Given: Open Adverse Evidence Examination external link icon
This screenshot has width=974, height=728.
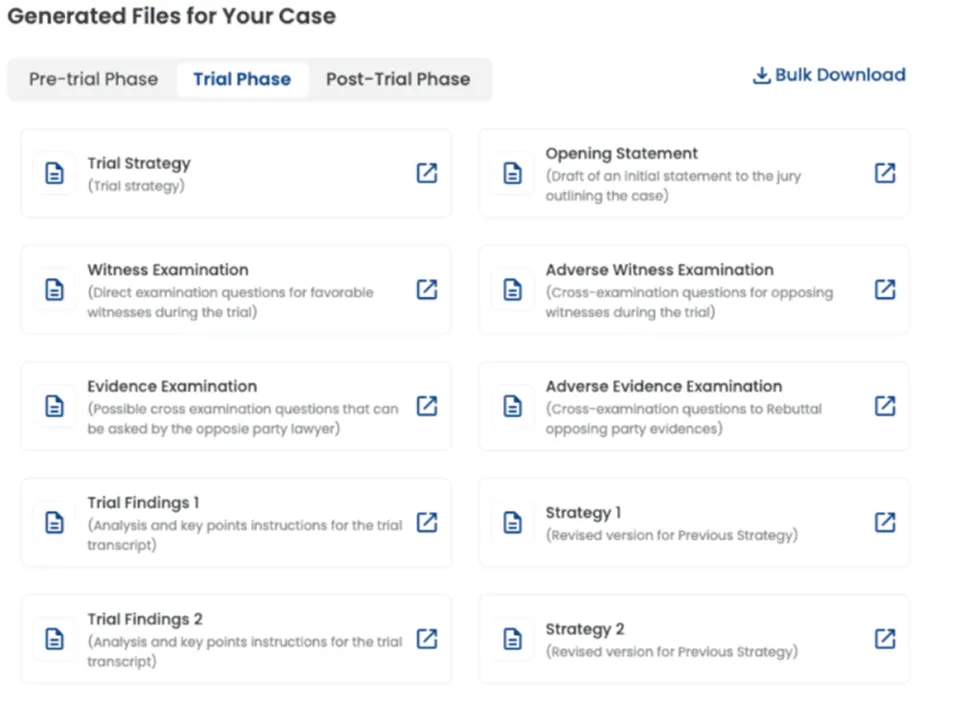Looking at the screenshot, I should point(885,406).
